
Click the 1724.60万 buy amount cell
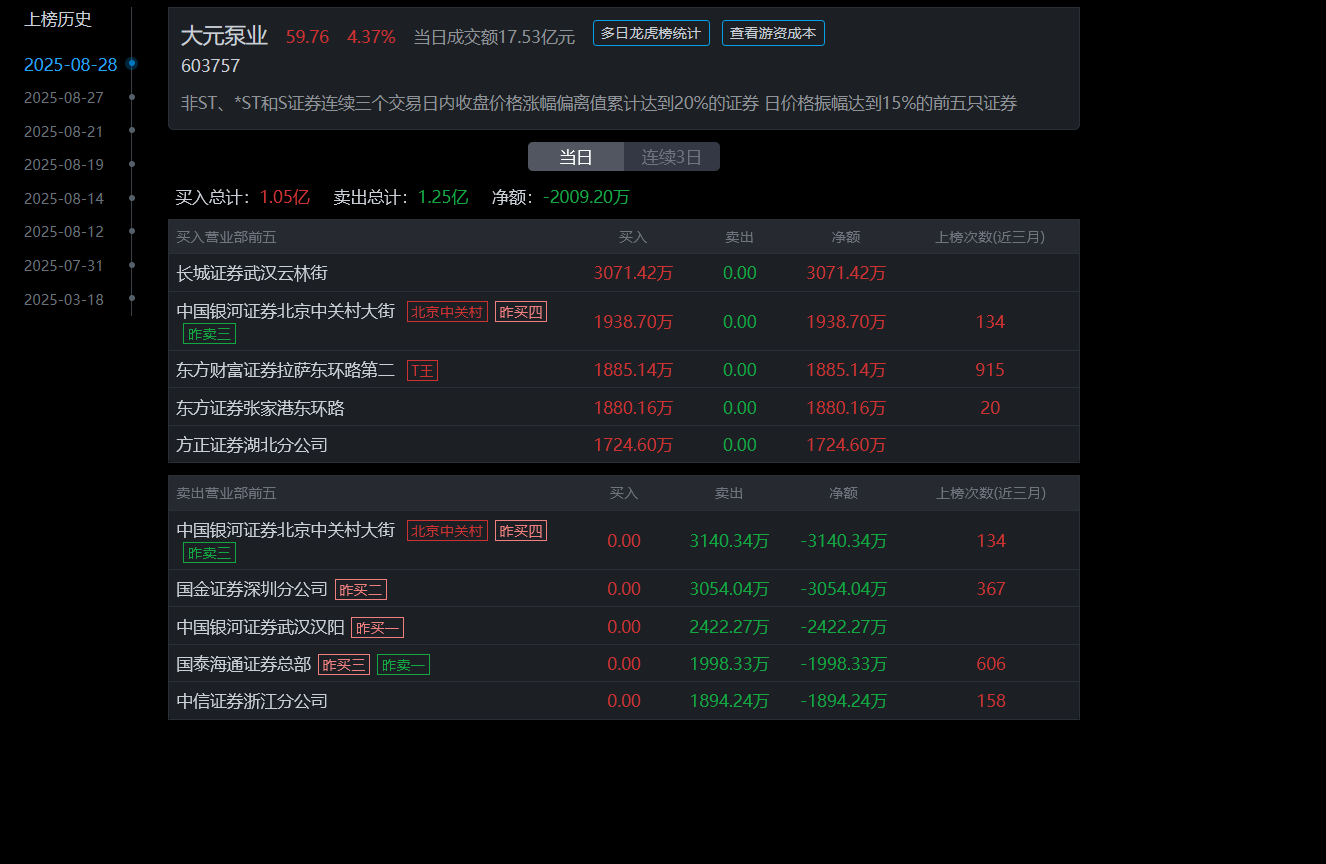tap(633, 445)
